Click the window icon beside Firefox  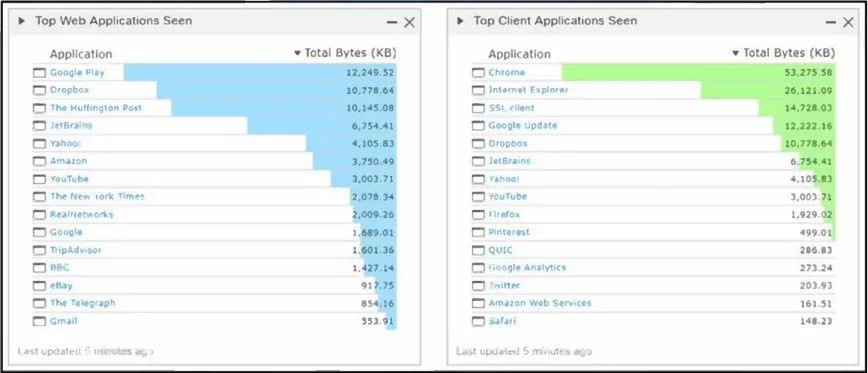(478, 215)
